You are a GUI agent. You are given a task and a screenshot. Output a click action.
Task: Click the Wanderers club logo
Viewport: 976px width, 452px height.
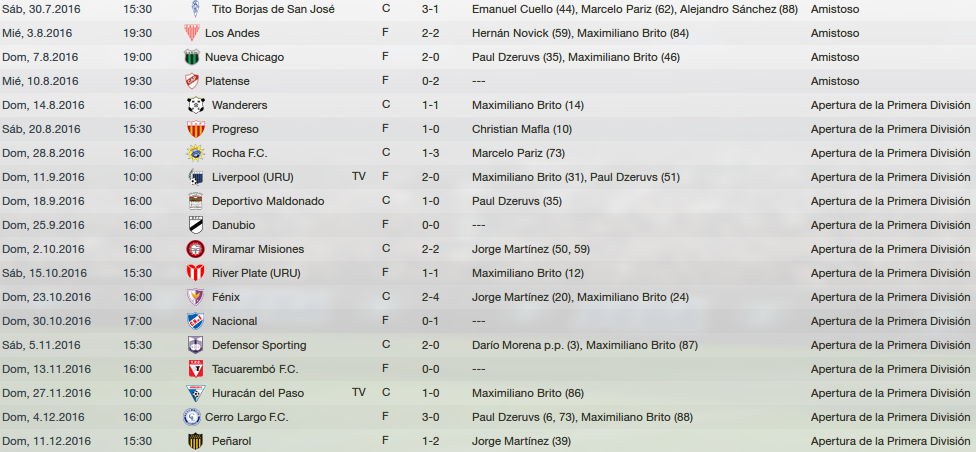195,105
